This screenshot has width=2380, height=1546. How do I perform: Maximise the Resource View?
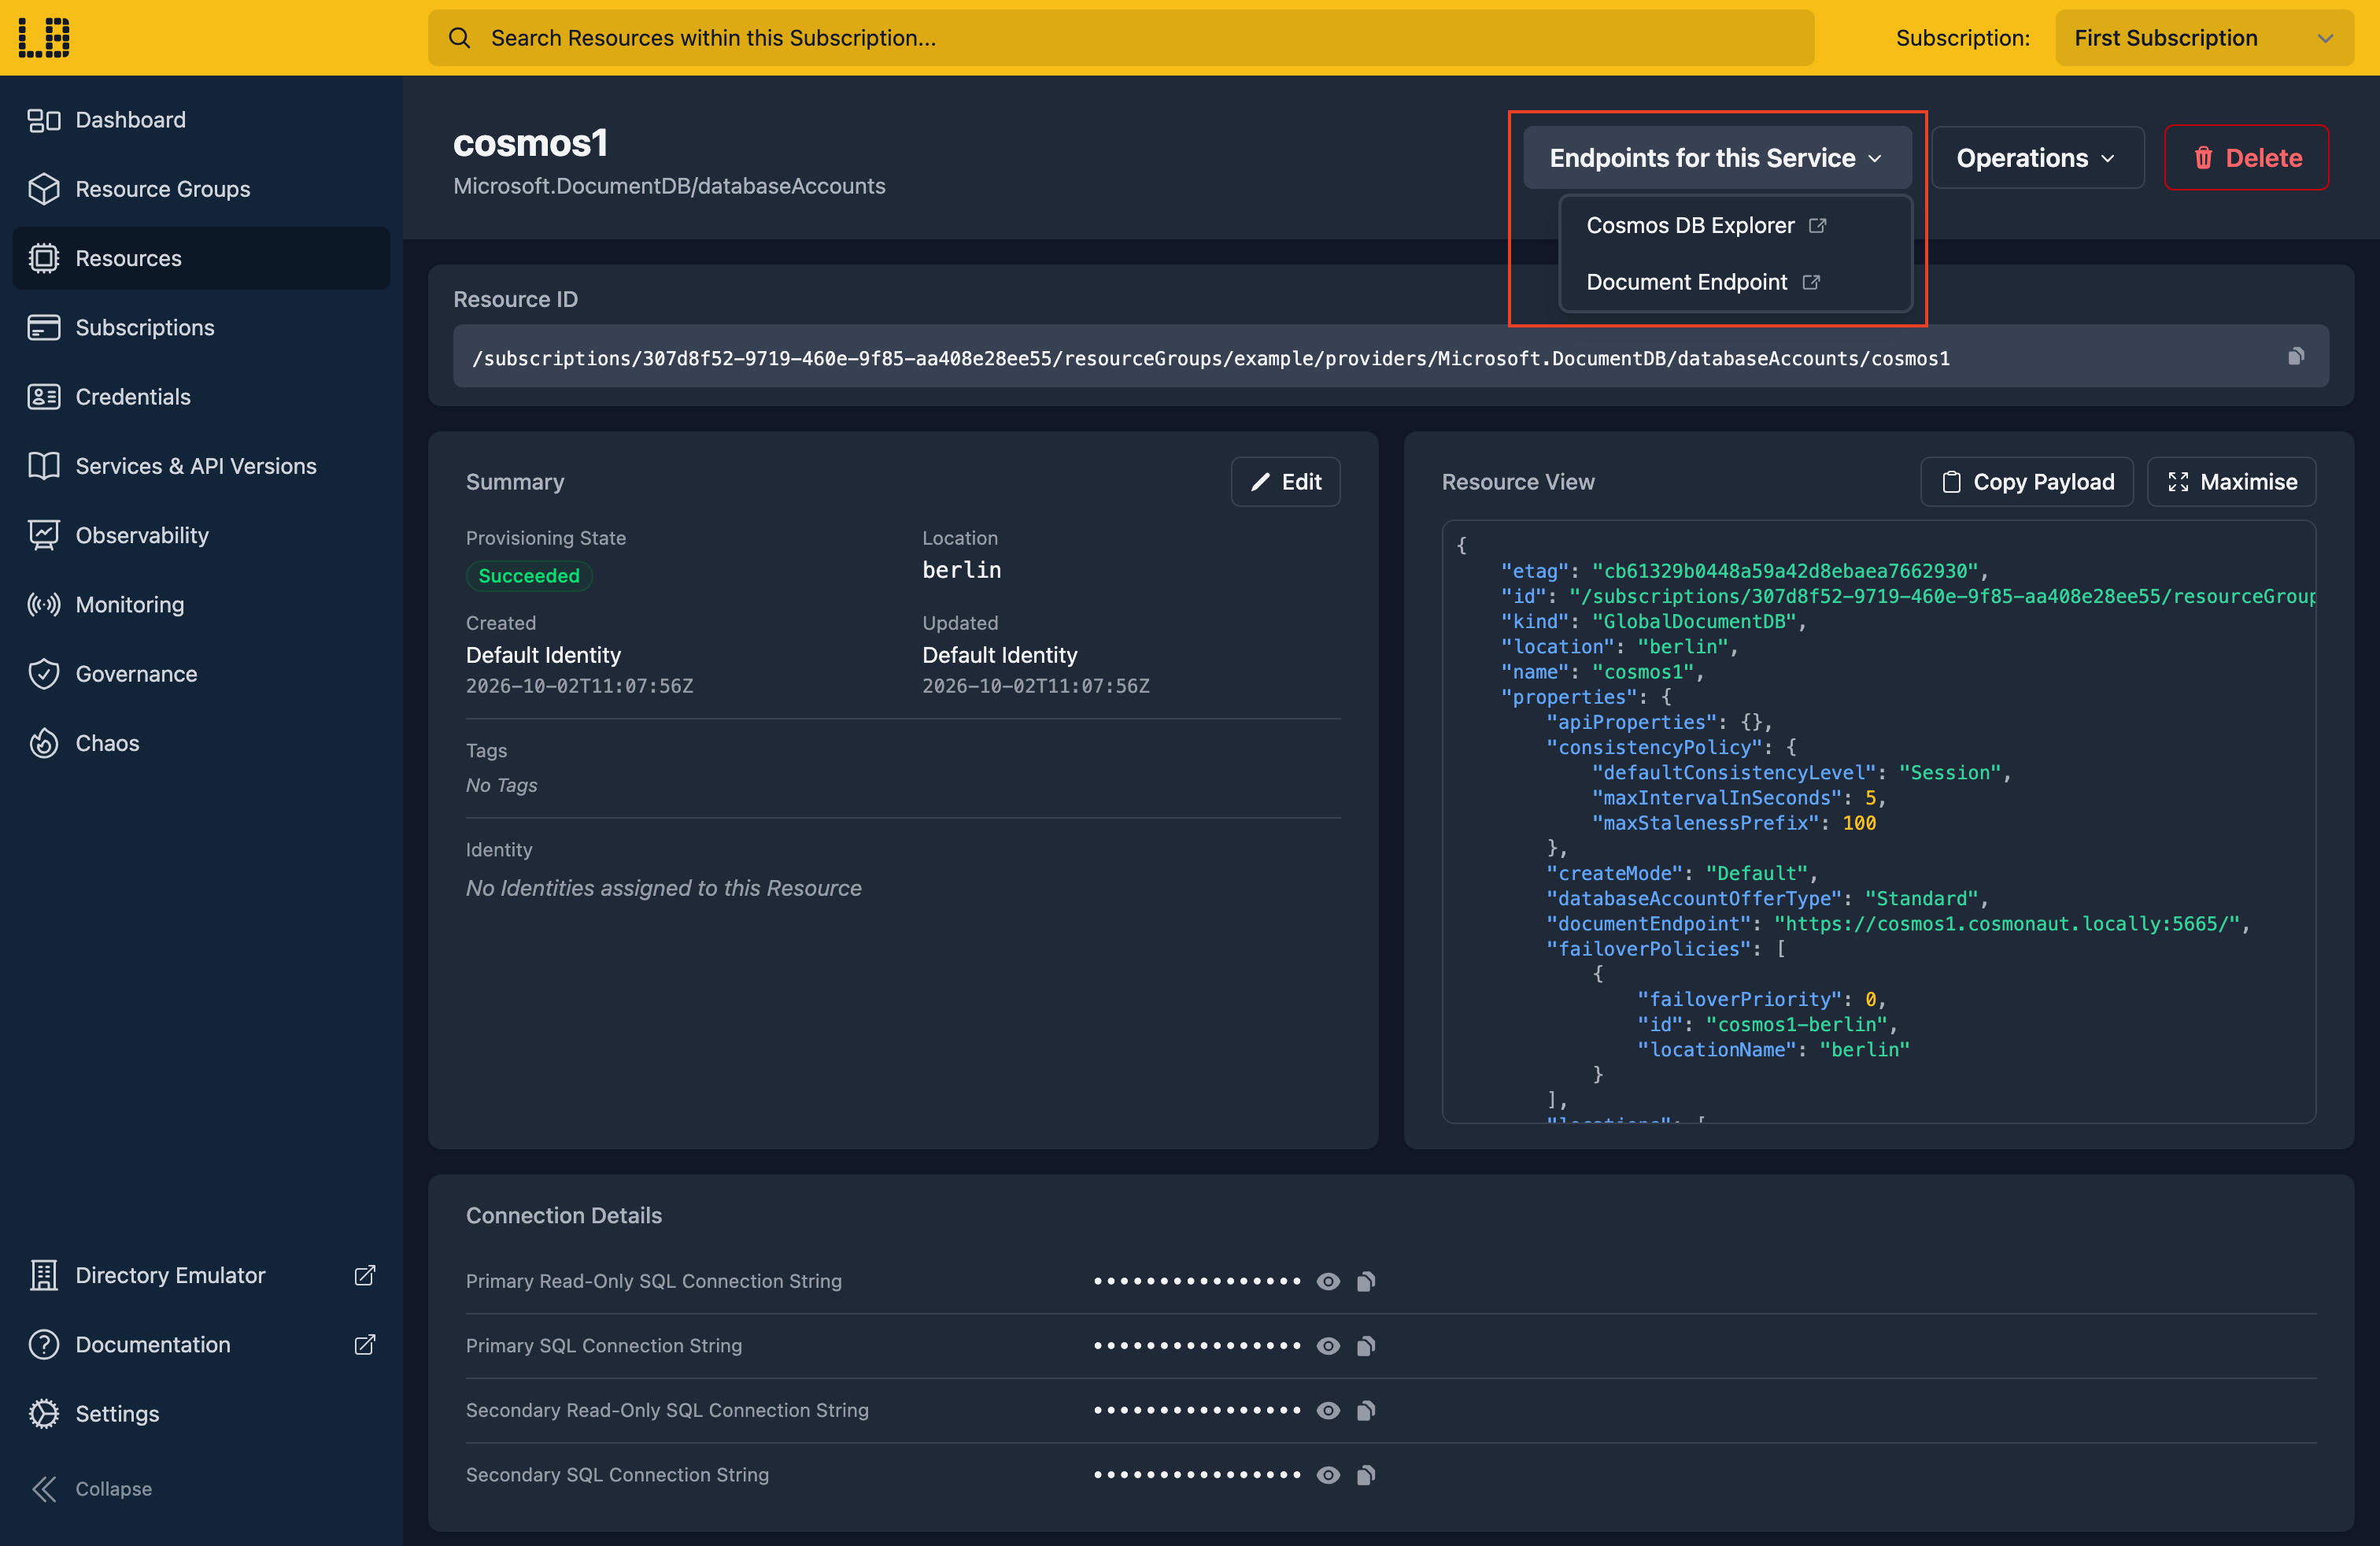2231,482
